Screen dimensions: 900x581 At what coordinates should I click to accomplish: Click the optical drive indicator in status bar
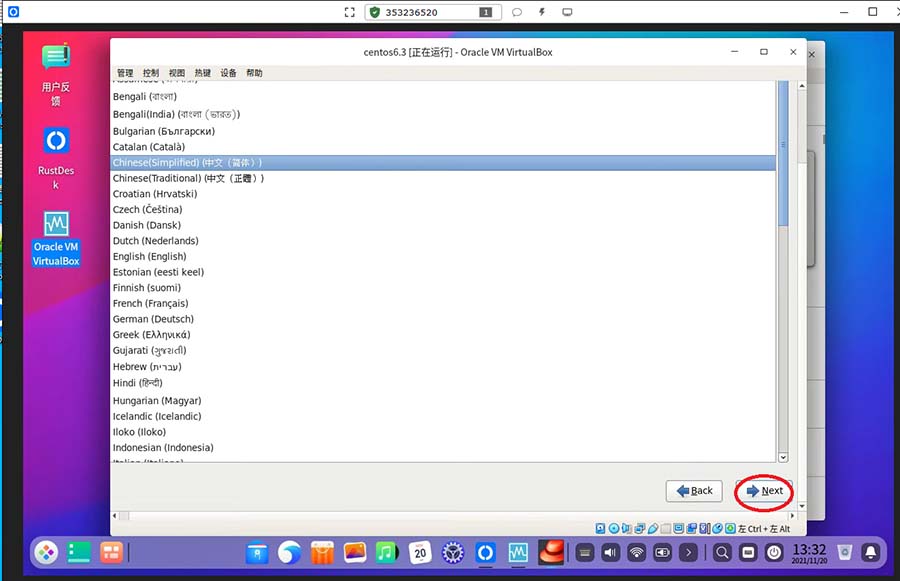coord(614,528)
